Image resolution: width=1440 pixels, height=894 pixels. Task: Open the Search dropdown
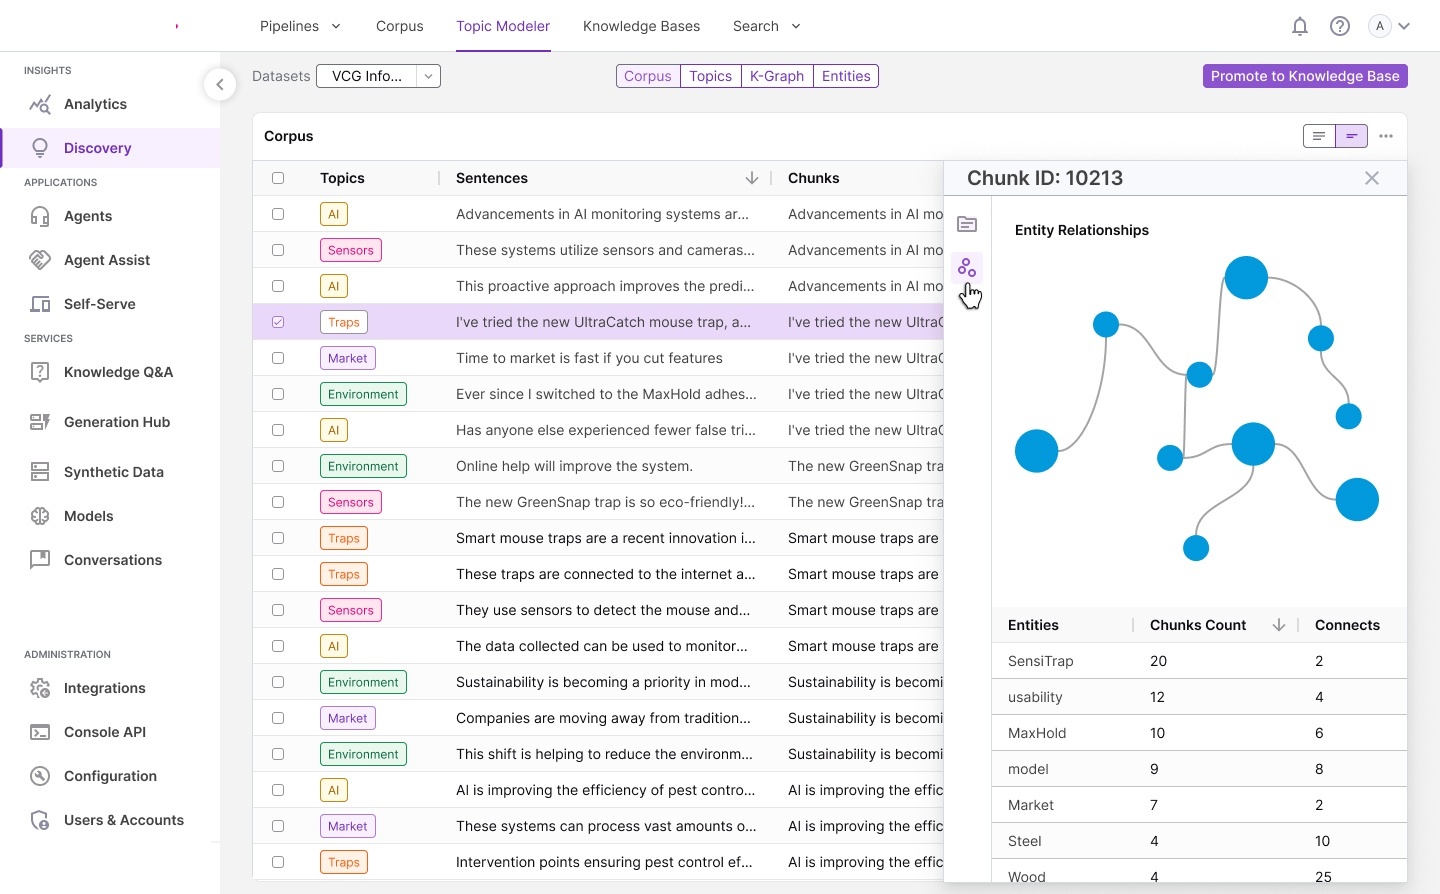(766, 26)
